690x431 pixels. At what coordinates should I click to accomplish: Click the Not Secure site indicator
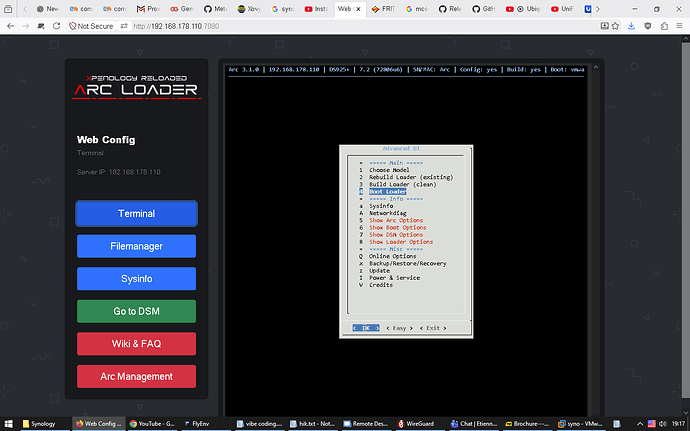pos(91,26)
